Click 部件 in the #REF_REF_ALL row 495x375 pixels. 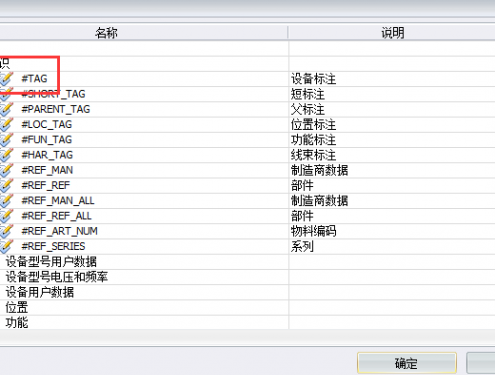tap(302, 216)
